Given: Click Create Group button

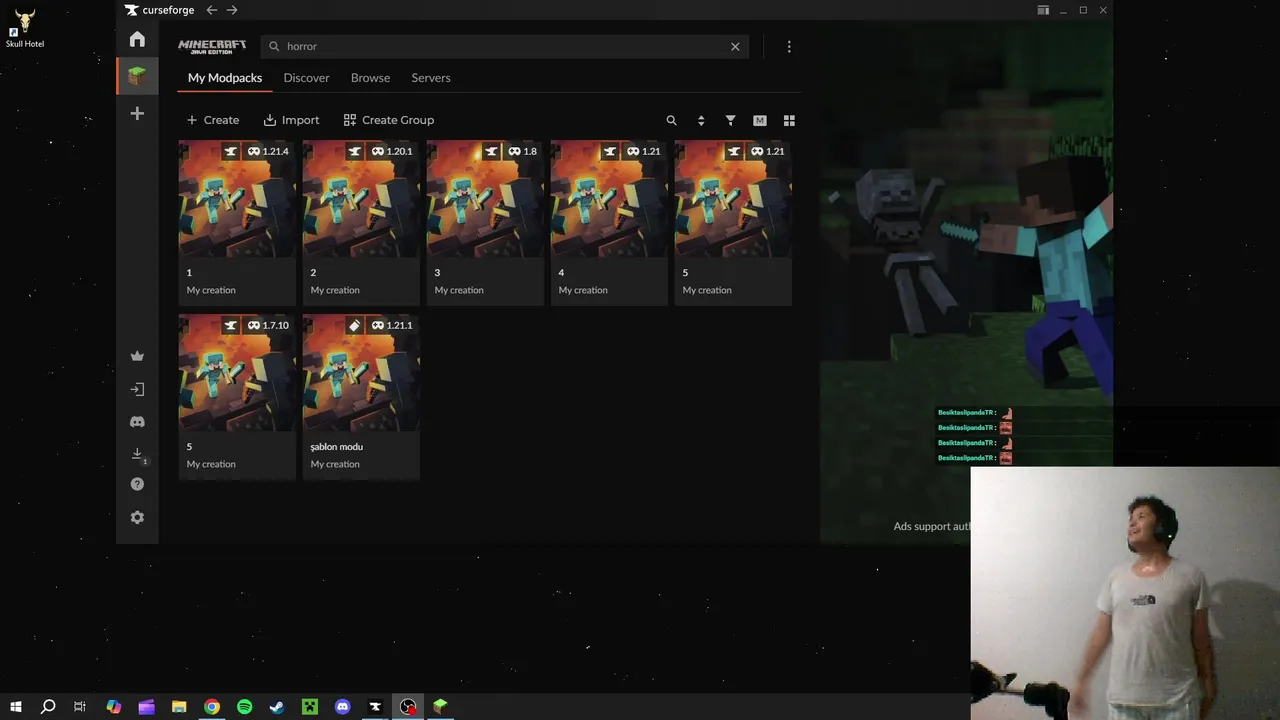Looking at the screenshot, I should pos(388,120).
